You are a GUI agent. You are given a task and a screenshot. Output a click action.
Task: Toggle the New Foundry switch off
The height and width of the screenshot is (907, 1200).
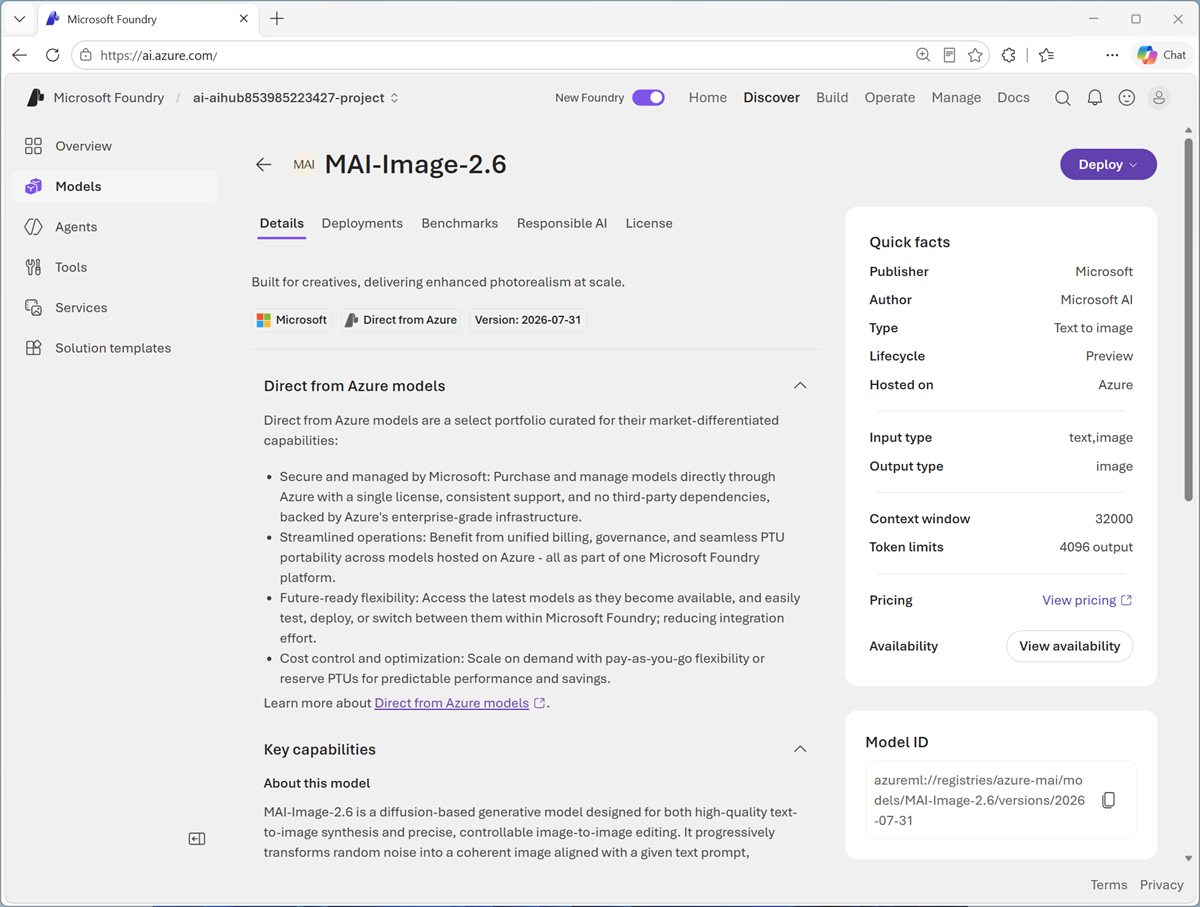648,98
